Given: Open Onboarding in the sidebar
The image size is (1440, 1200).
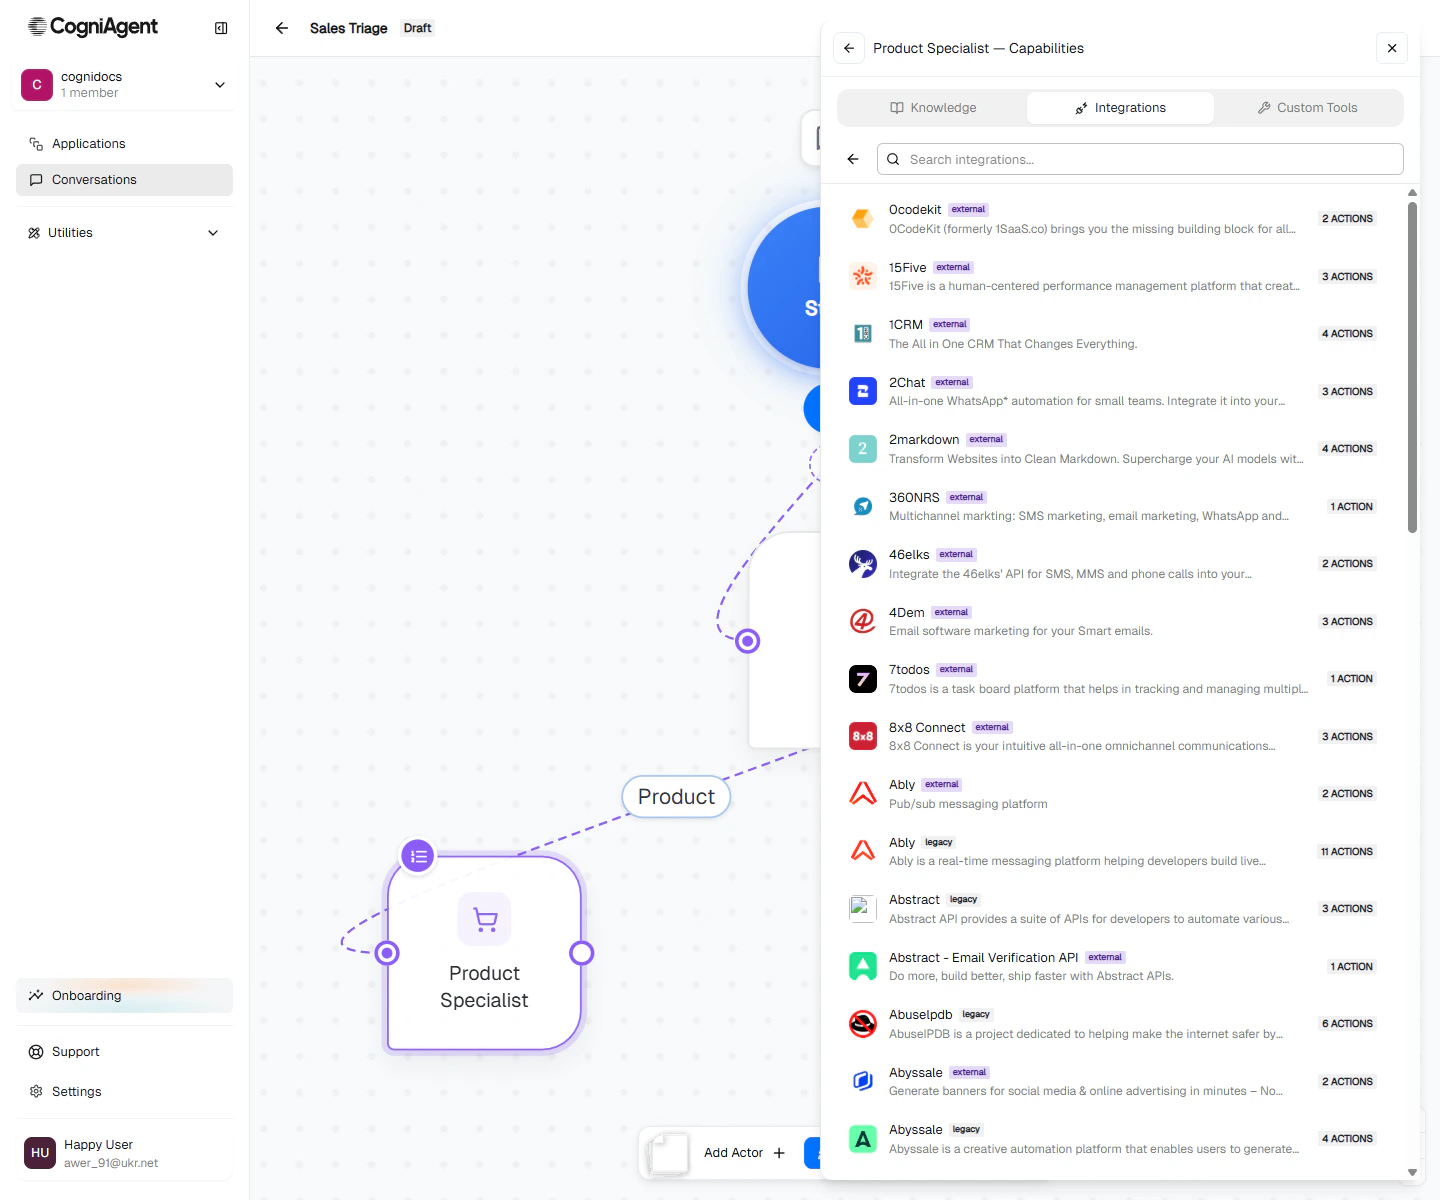Looking at the screenshot, I should 124,996.
